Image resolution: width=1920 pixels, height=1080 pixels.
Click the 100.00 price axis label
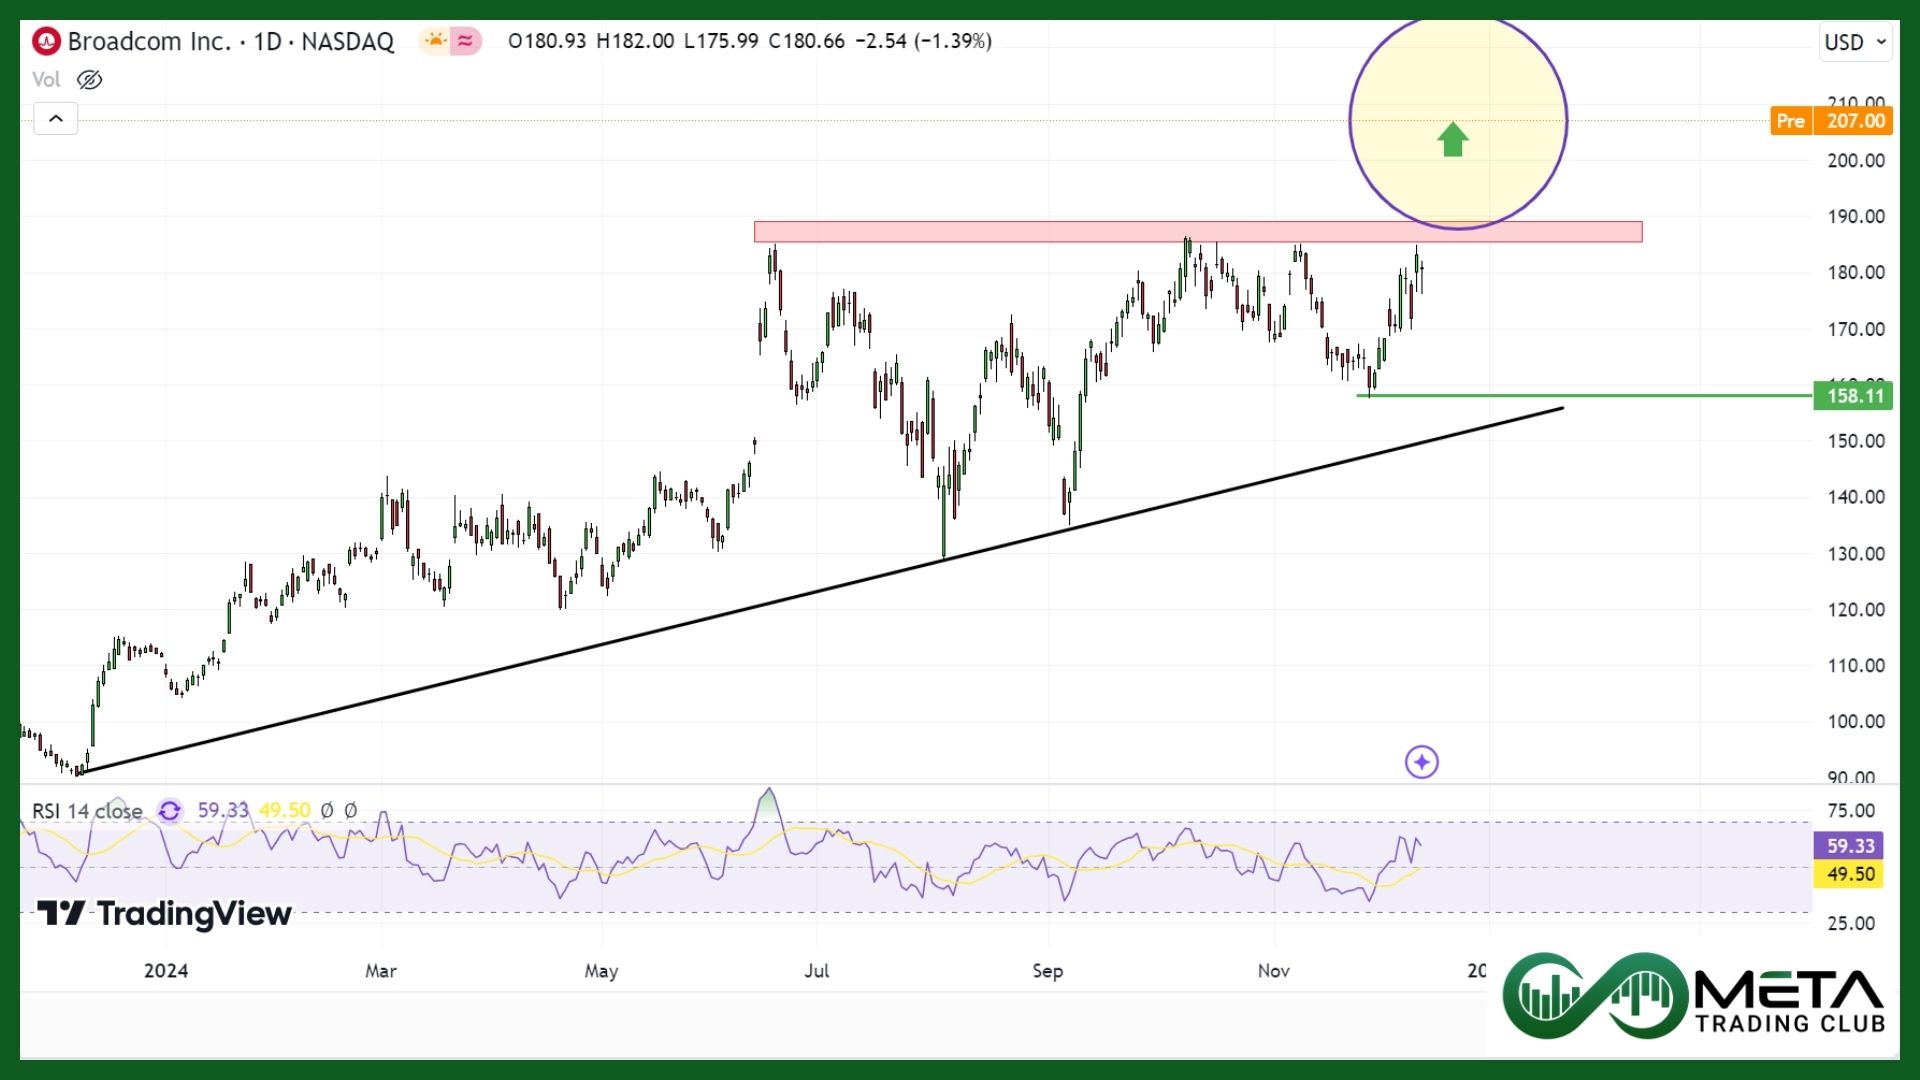coord(1856,723)
